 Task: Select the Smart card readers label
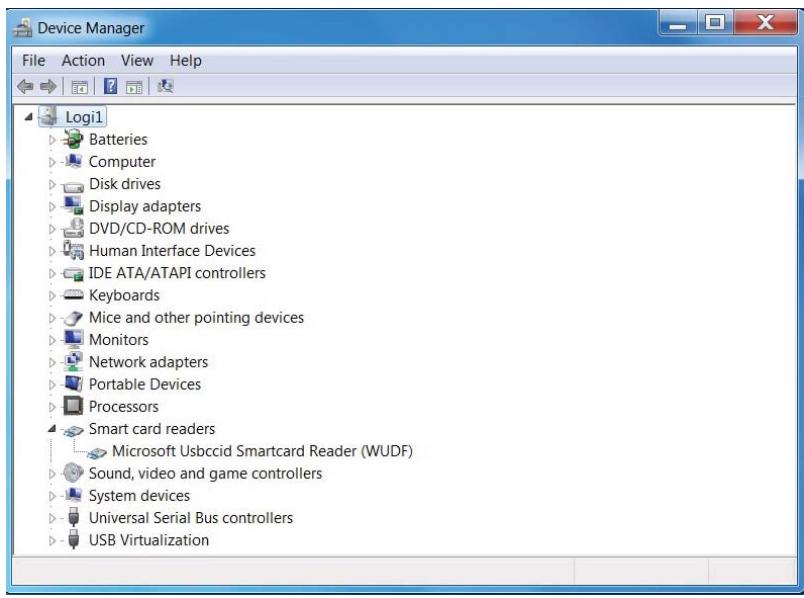pyautogui.click(x=152, y=429)
